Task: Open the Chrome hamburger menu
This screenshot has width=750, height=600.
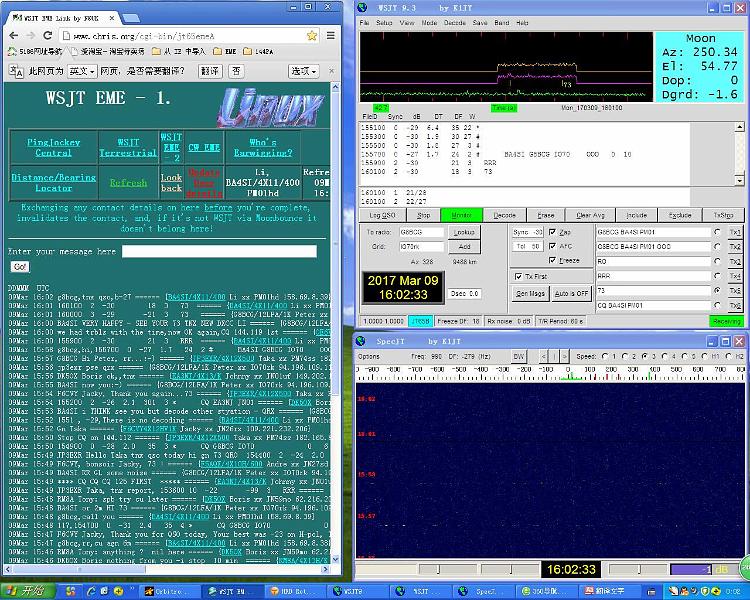Action: [x=331, y=35]
